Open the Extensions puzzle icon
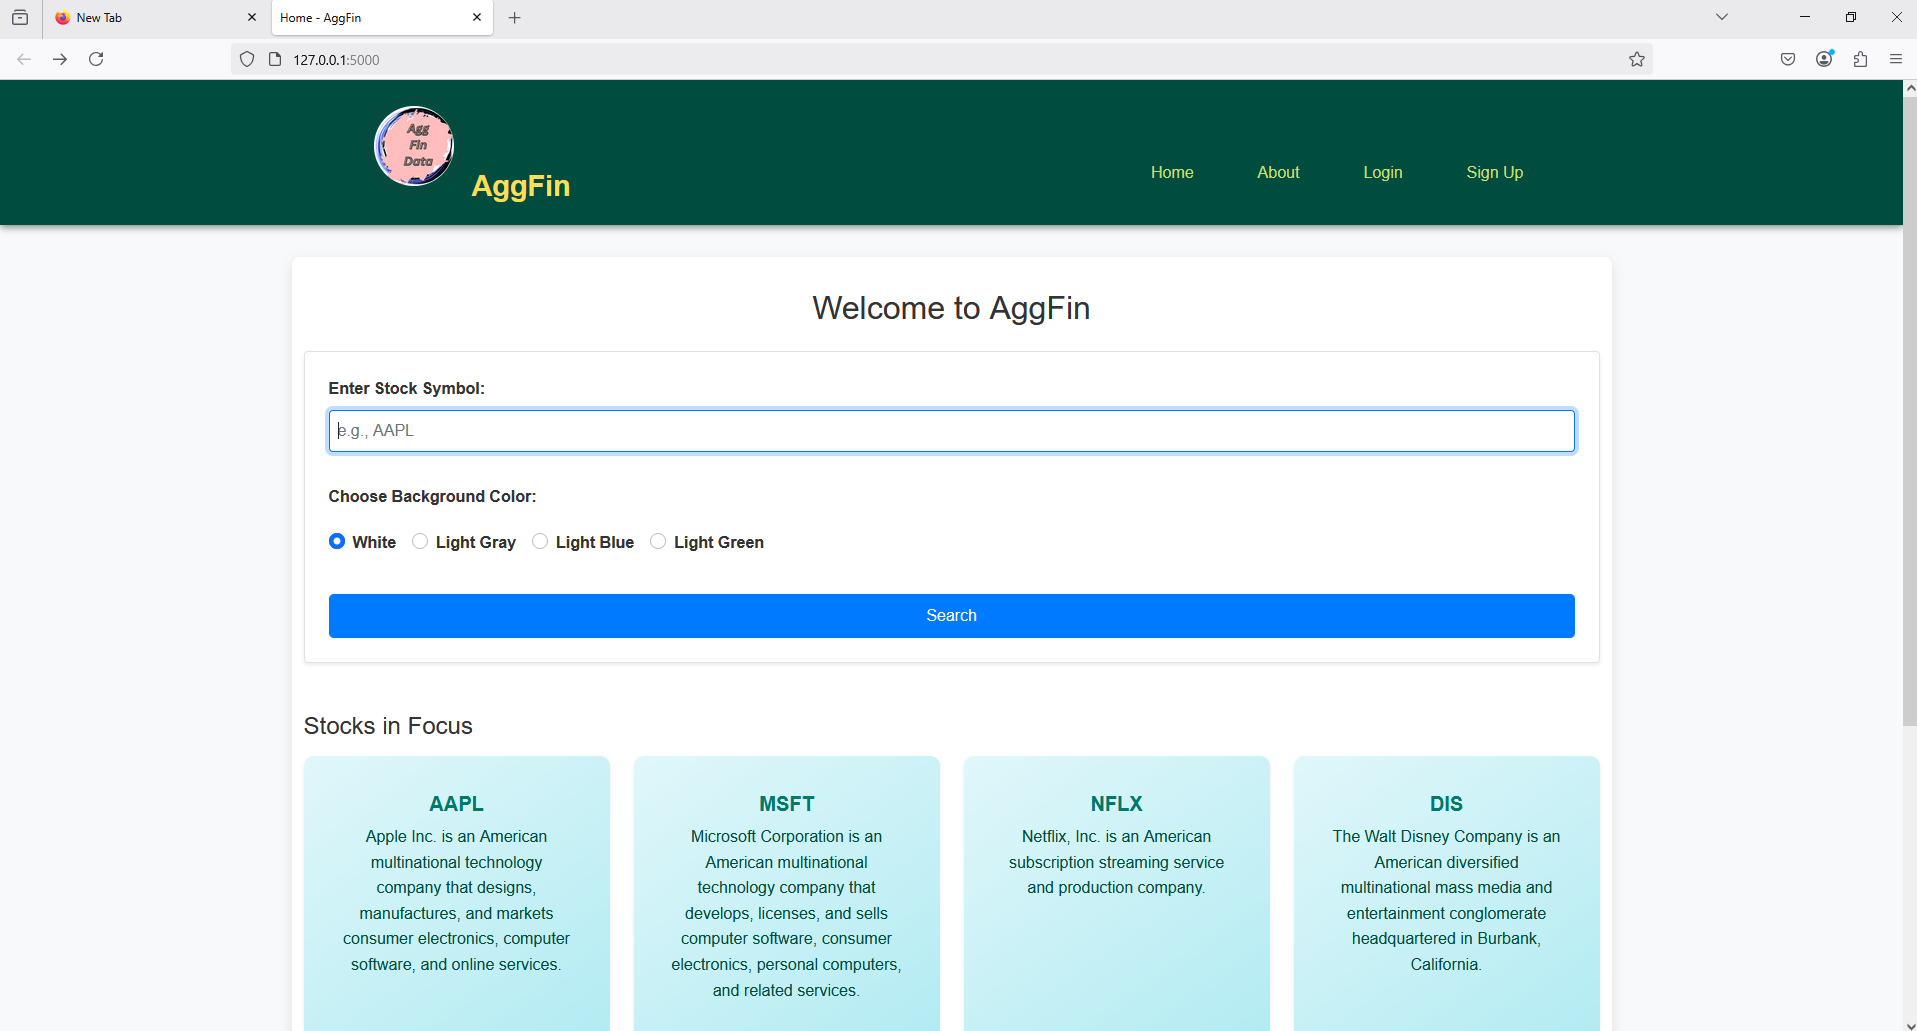The width and height of the screenshot is (1917, 1031). pos(1860,59)
